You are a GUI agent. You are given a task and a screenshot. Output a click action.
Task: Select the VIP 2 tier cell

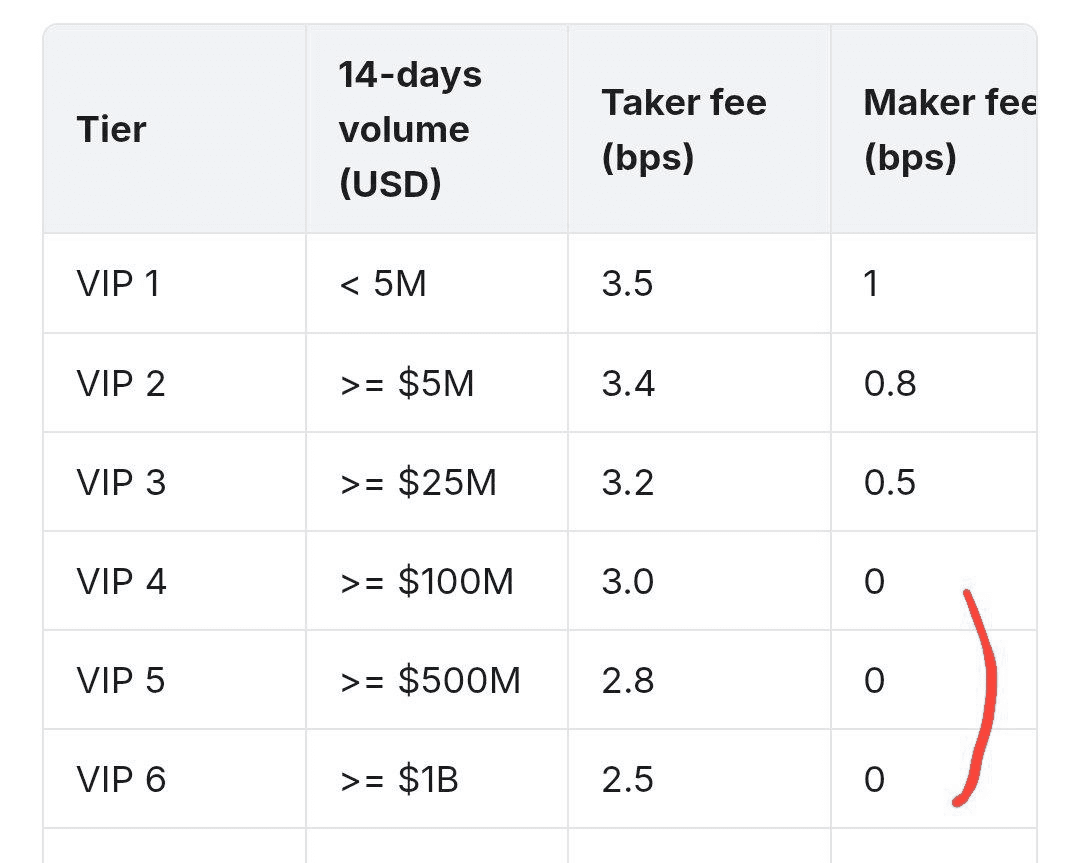coord(120,383)
